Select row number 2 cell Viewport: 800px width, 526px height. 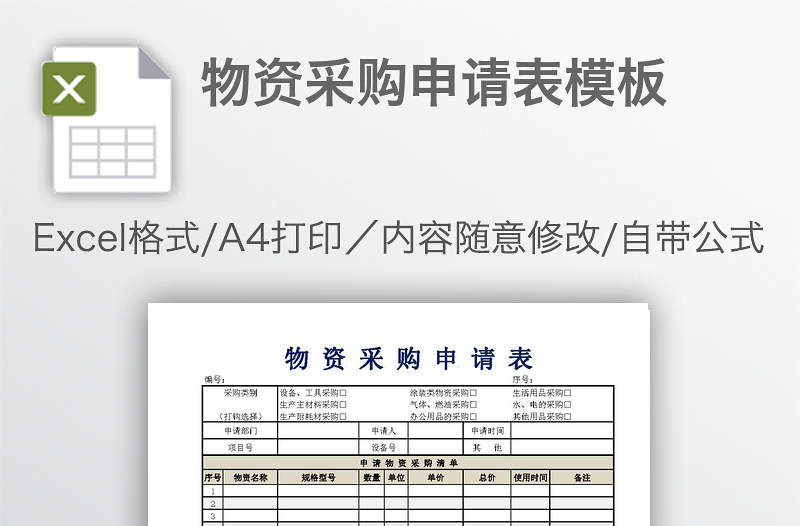pyautogui.click(x=213, y=504)
